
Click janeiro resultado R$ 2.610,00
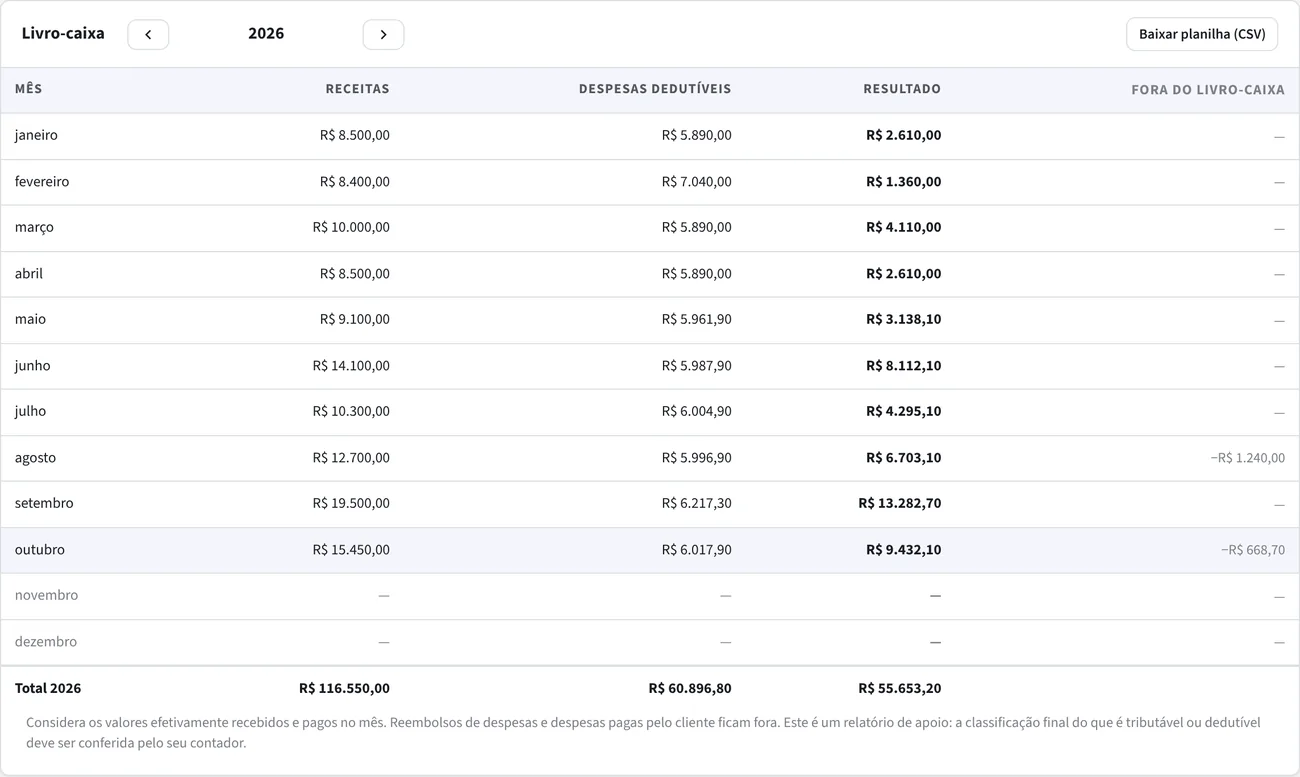904,135
